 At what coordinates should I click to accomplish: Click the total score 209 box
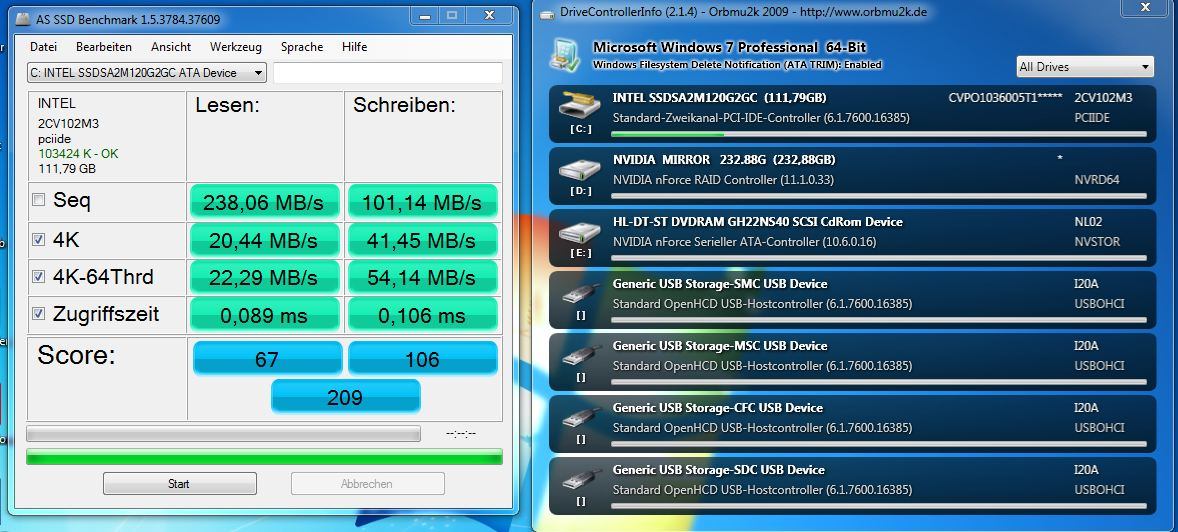pos(345,397)
